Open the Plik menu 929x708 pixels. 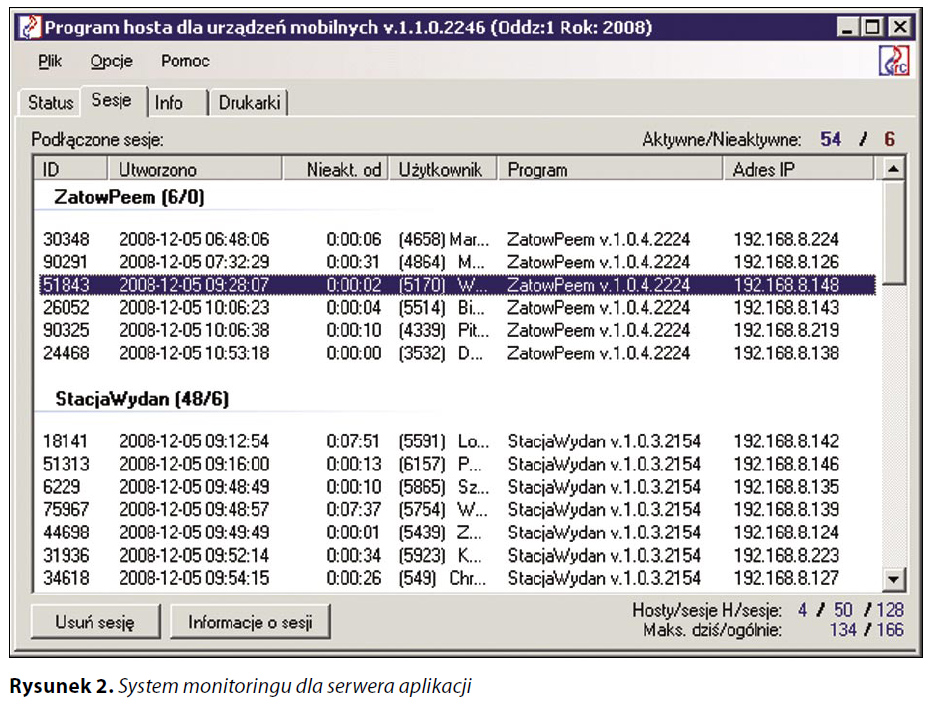pos(50,61)
